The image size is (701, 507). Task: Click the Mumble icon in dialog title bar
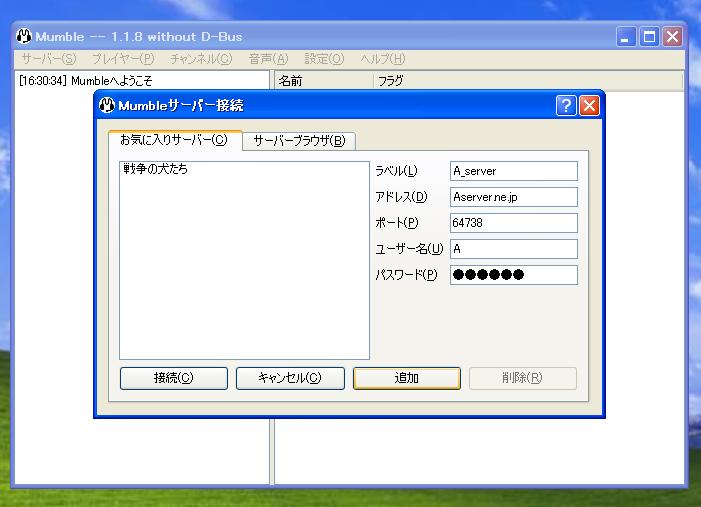(107, 106)
